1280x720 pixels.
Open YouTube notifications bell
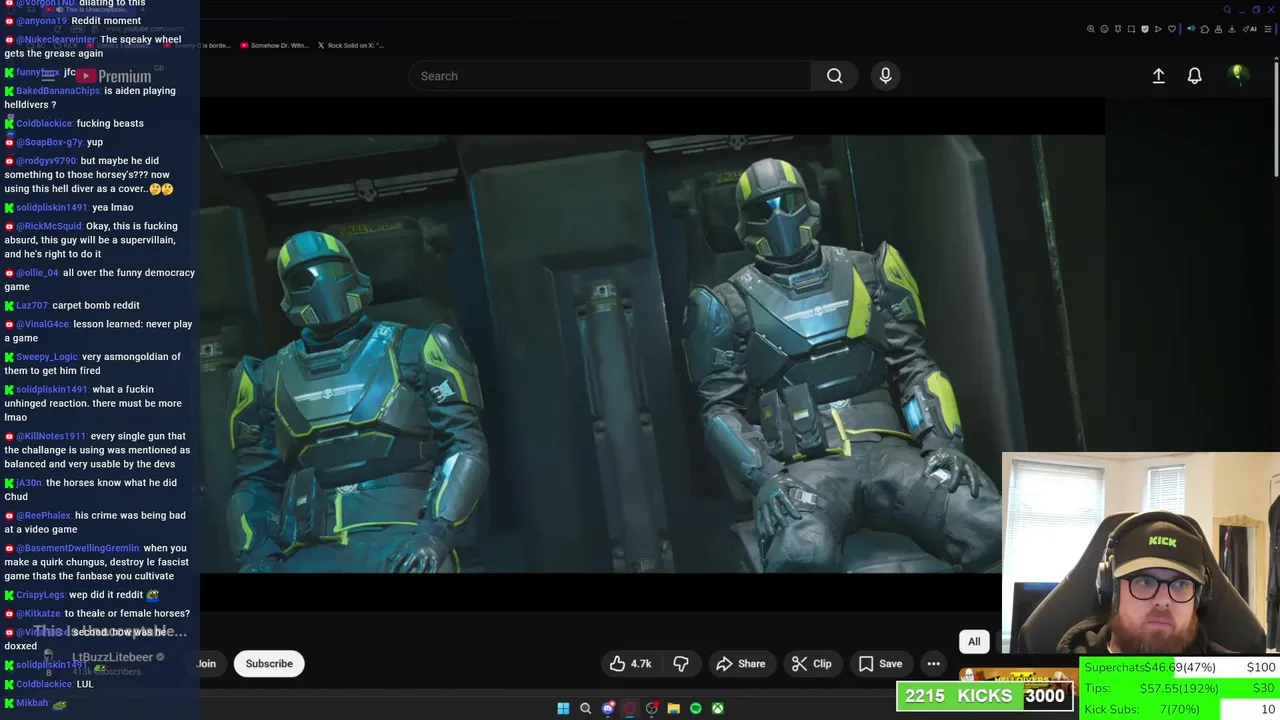[1194, 76]
